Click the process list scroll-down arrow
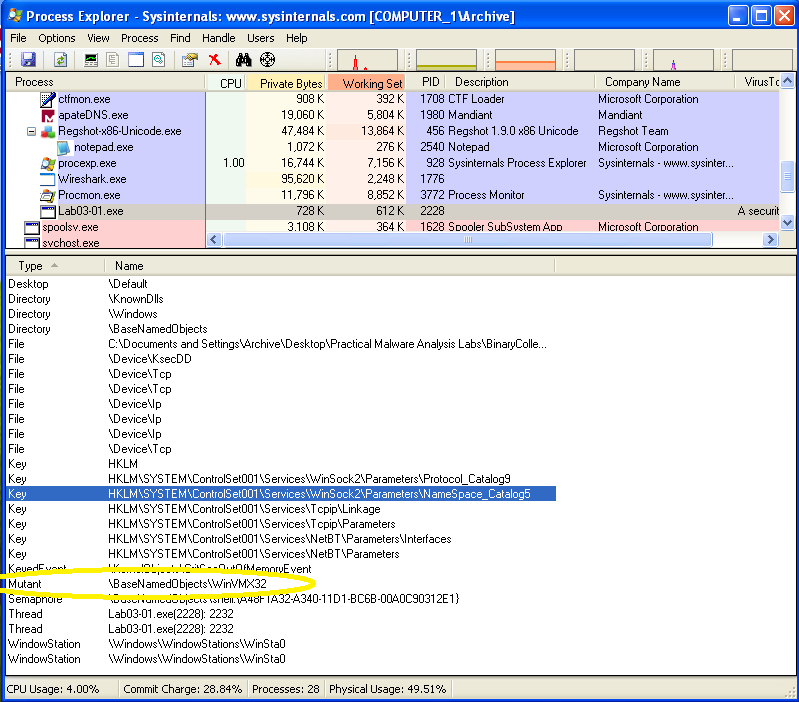 pyautogui.click(x=787, y=223)
